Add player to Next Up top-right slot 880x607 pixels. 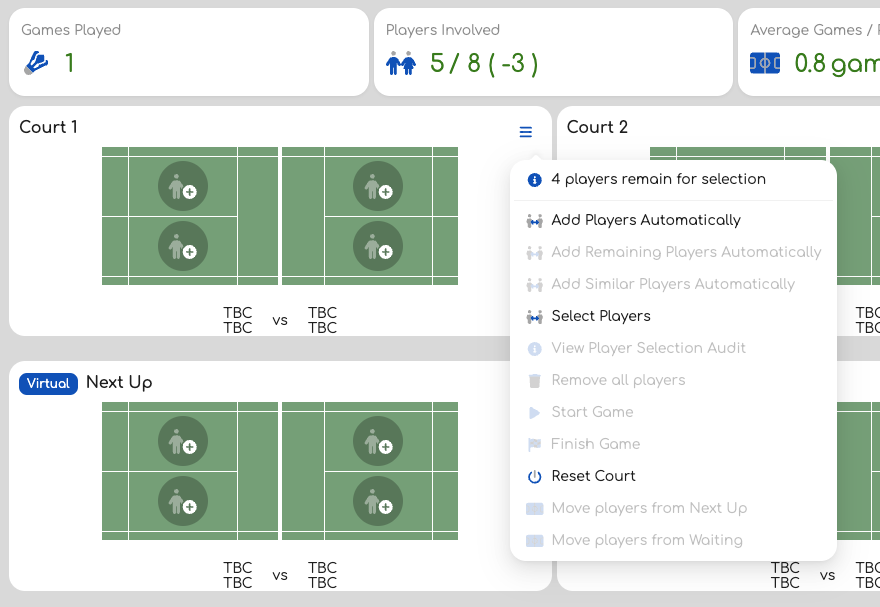(x=378, y=441)
